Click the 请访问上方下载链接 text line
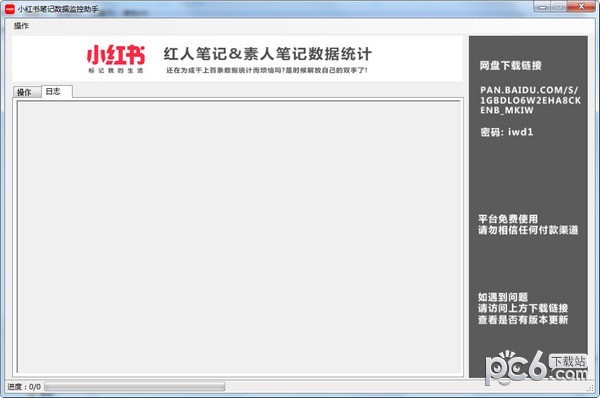The height and width of the screenshot is (398, 600). pos(523,308)
